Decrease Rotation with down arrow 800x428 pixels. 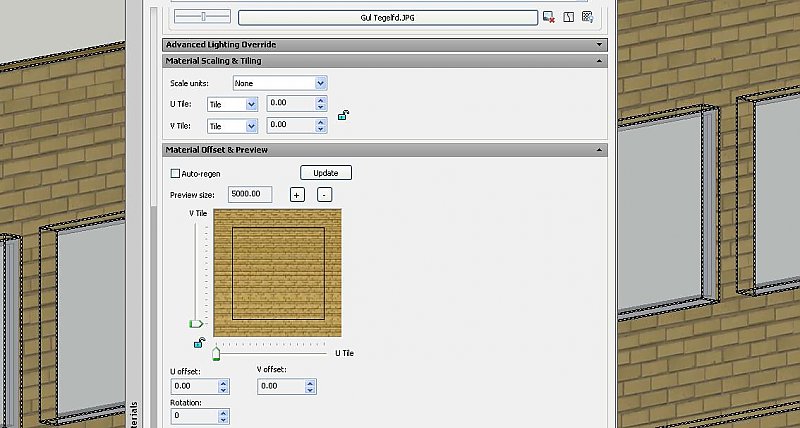point(223,419)
